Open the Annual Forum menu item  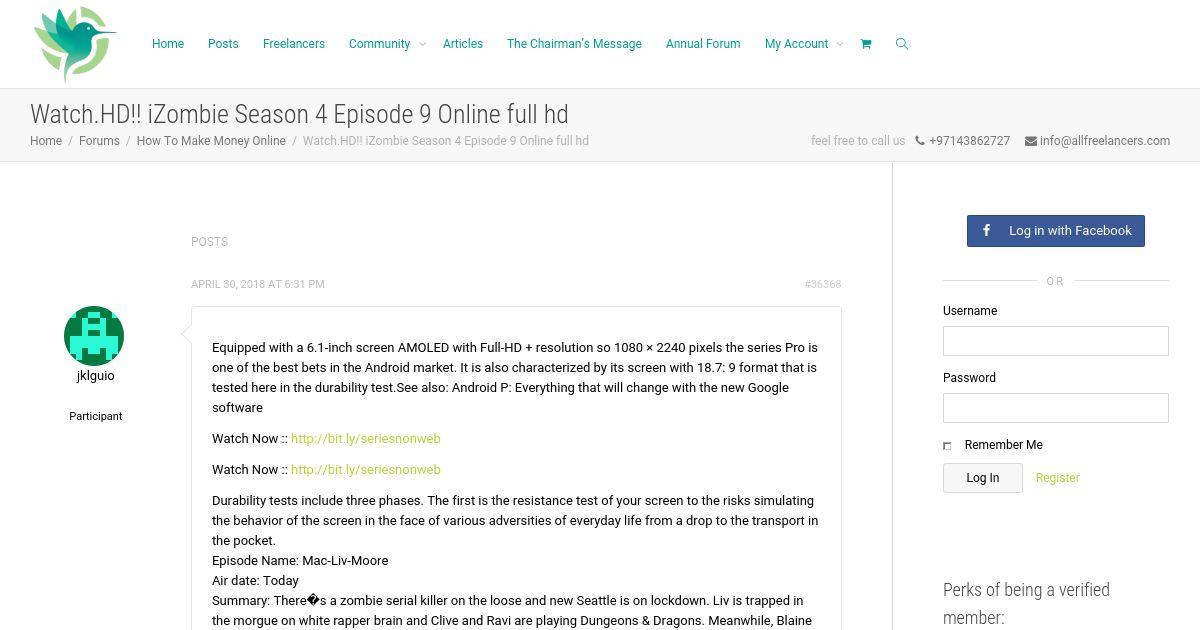(703, 44)
